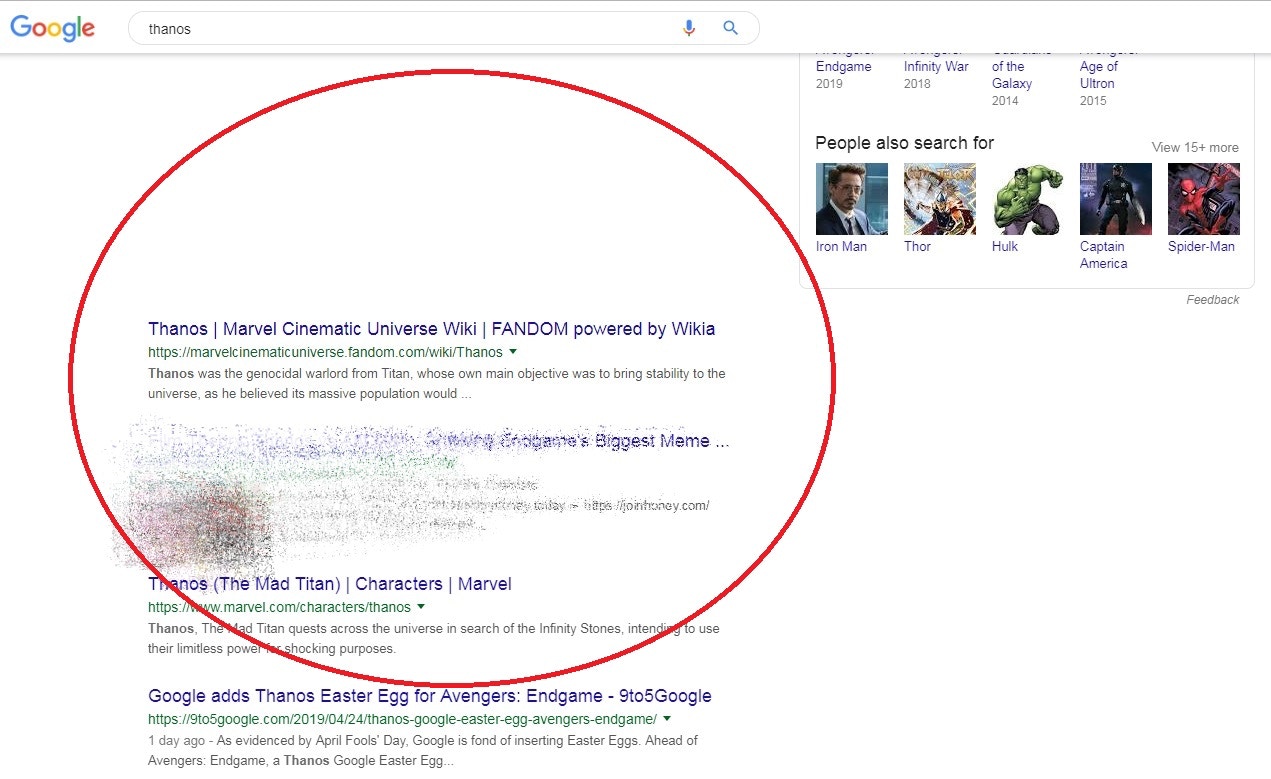Click the search box containing thanos
The height and width of the screenshot is (779, 1271).
400,29
